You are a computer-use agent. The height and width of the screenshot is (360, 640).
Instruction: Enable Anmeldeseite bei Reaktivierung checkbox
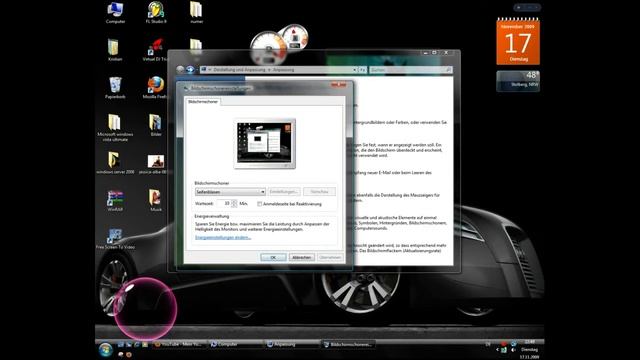(x=260, y=204)
